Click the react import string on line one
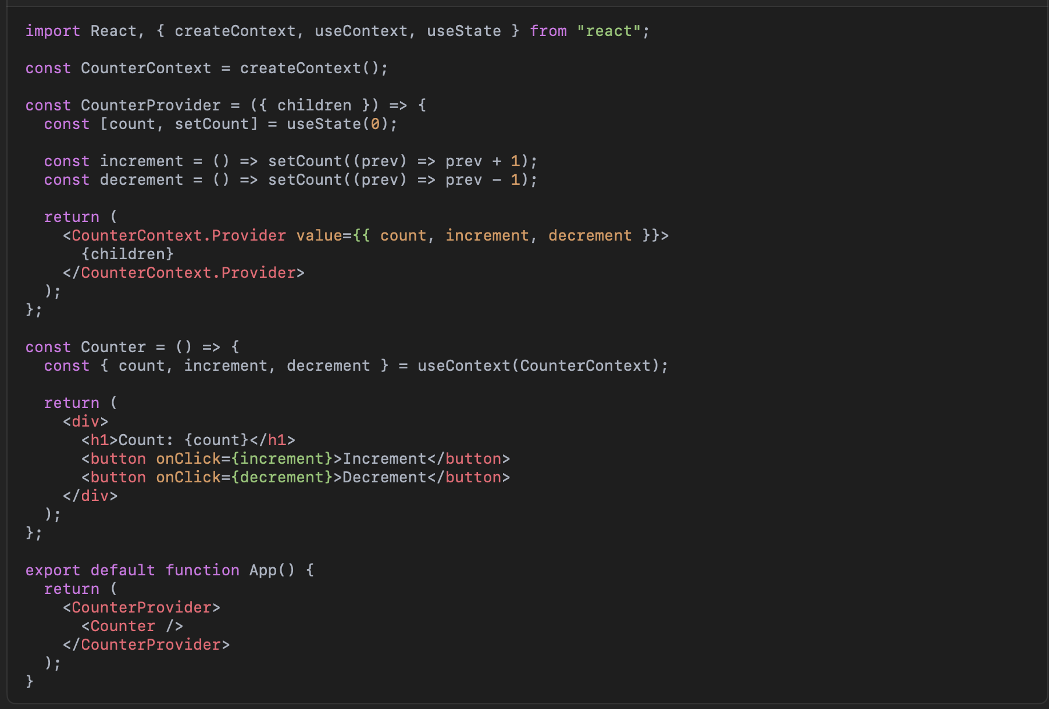Screen dimensions: 1050x710 [x=609, y=31]
